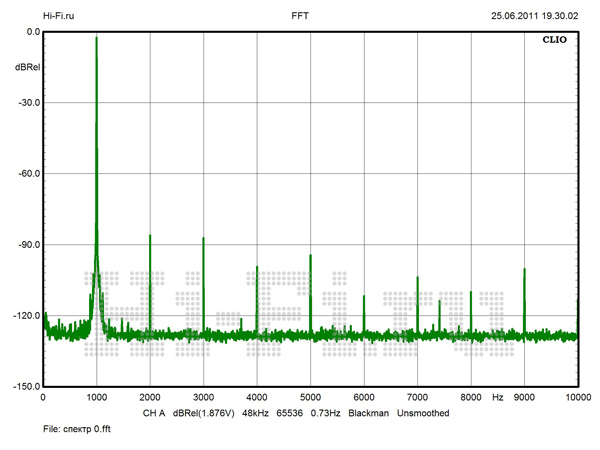Click the CH A channel label
600x450 pixels.
point(153,413)
